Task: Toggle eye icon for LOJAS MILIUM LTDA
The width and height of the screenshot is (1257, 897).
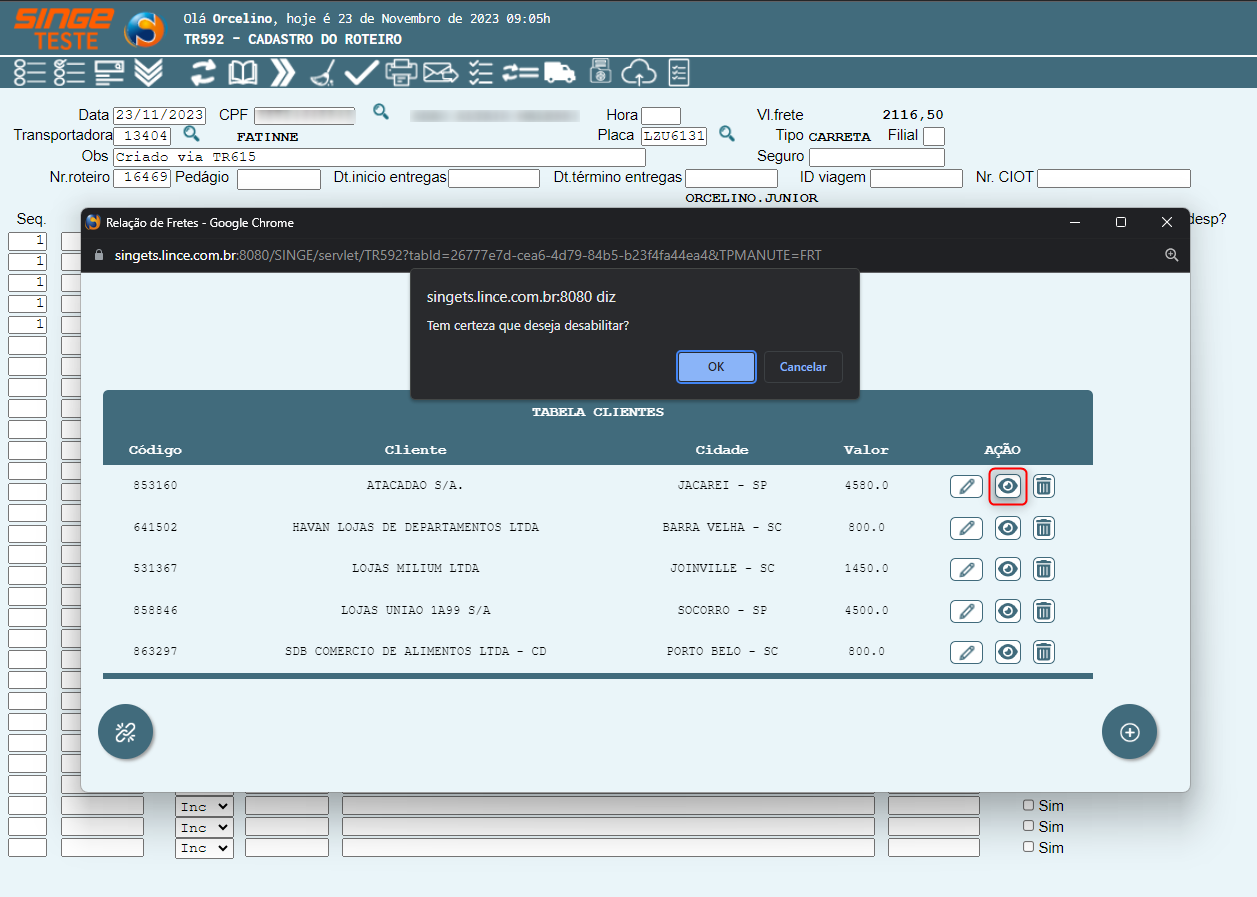Action: point(1008,569)
